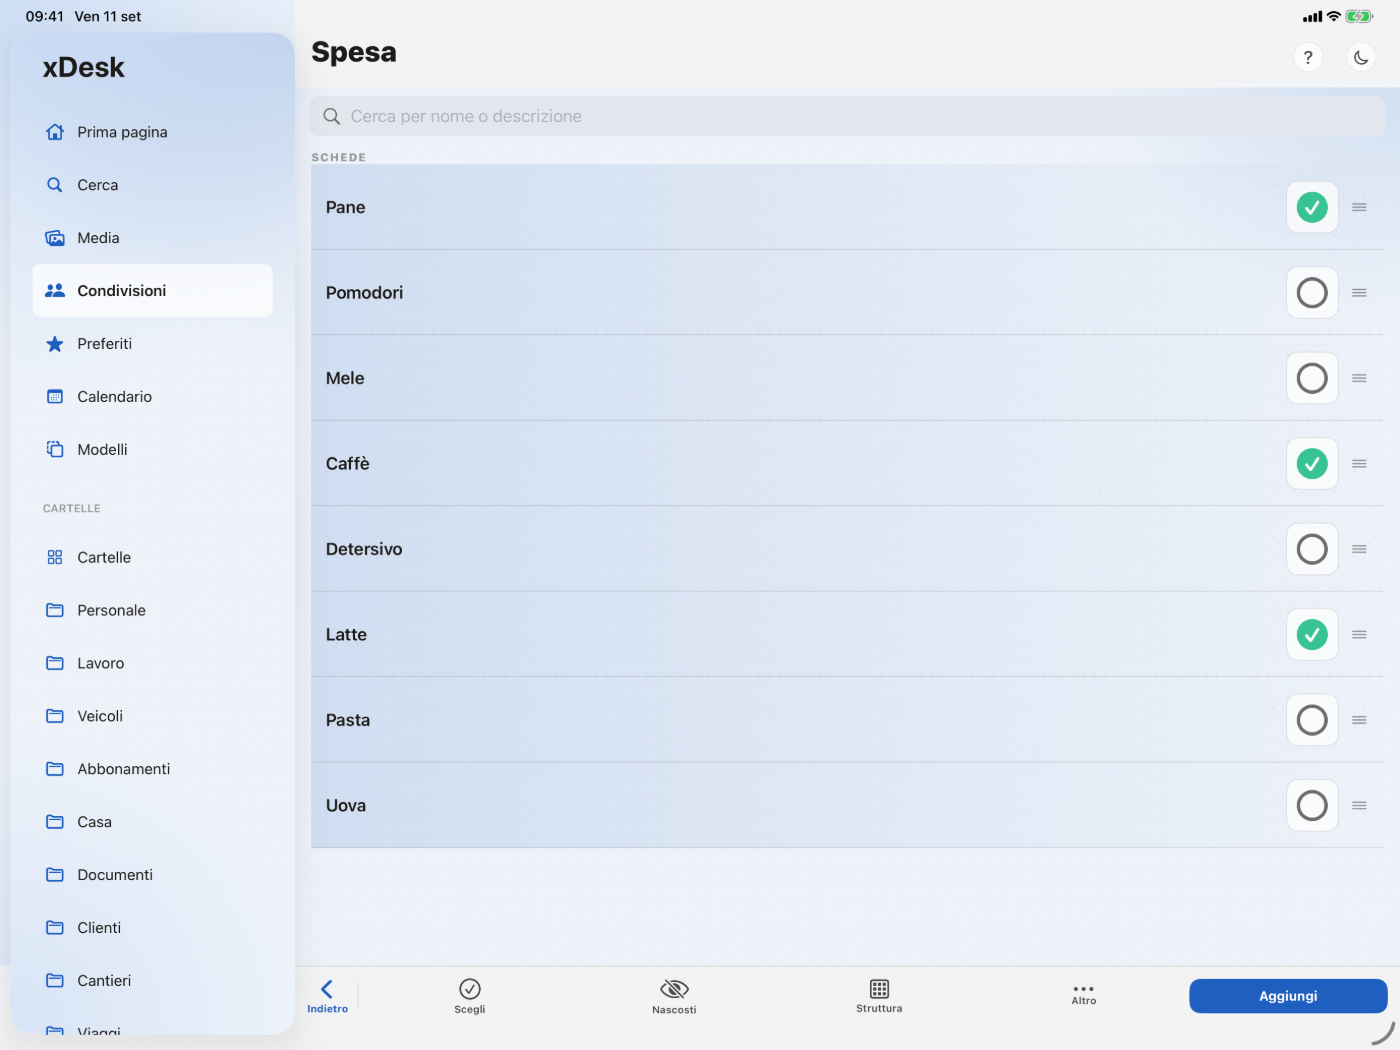Open the Clienti folder

(152, 928)
